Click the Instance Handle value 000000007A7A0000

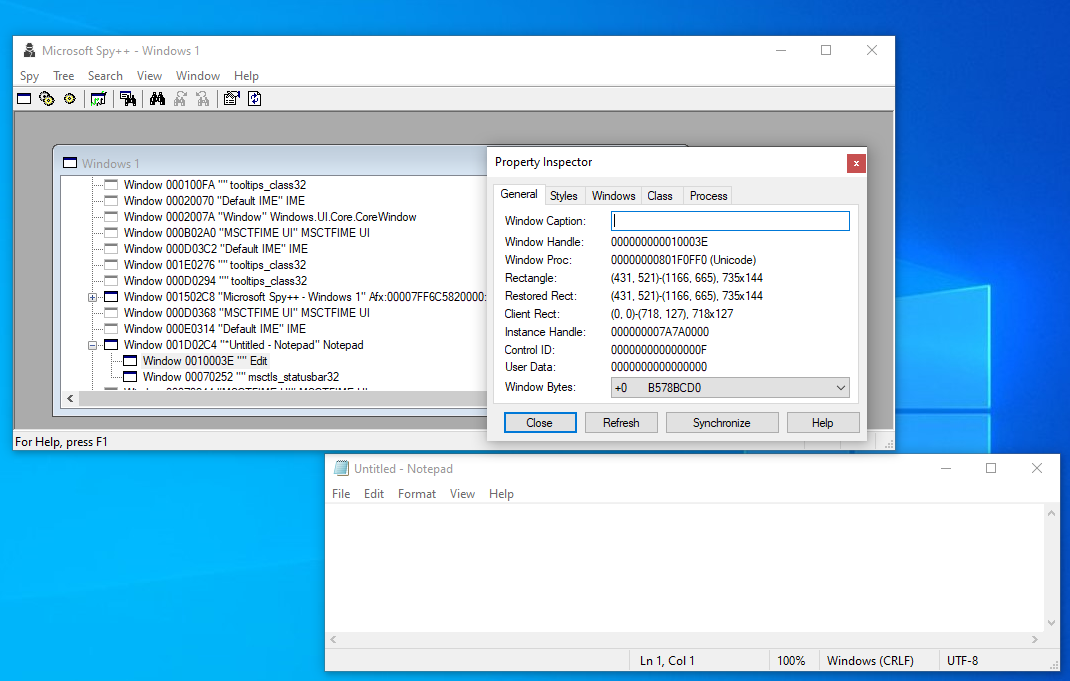(x=660, y=332)
